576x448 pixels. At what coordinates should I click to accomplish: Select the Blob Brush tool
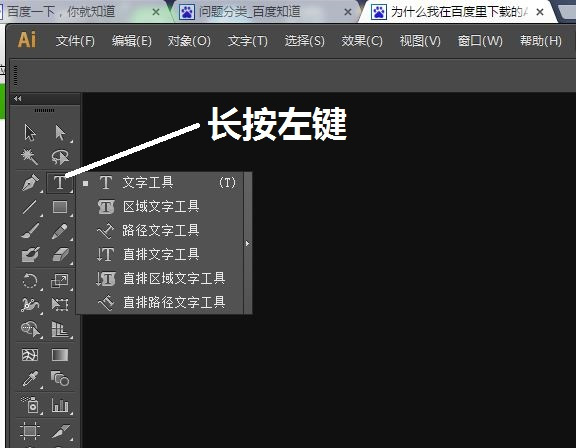pos(30,254)
